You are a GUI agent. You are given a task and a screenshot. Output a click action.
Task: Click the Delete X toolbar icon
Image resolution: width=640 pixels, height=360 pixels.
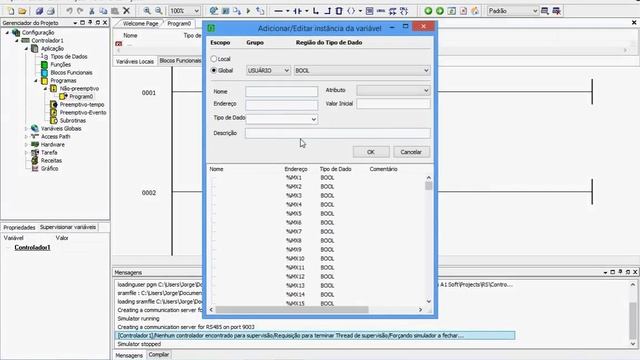pyautogui.click(x=127, y=11)
